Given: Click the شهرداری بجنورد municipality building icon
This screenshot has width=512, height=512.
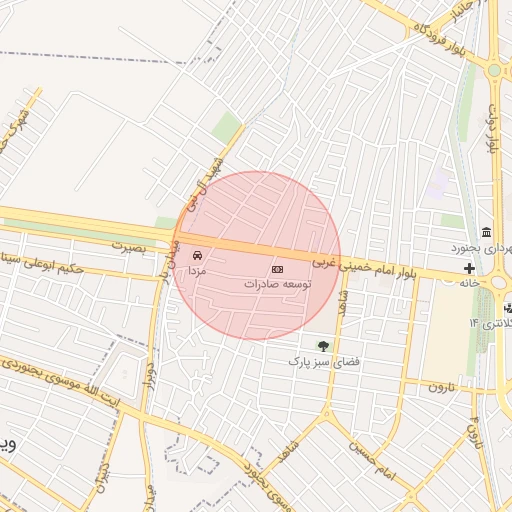Looking at the screenshot, I should [x=487, y=232].
